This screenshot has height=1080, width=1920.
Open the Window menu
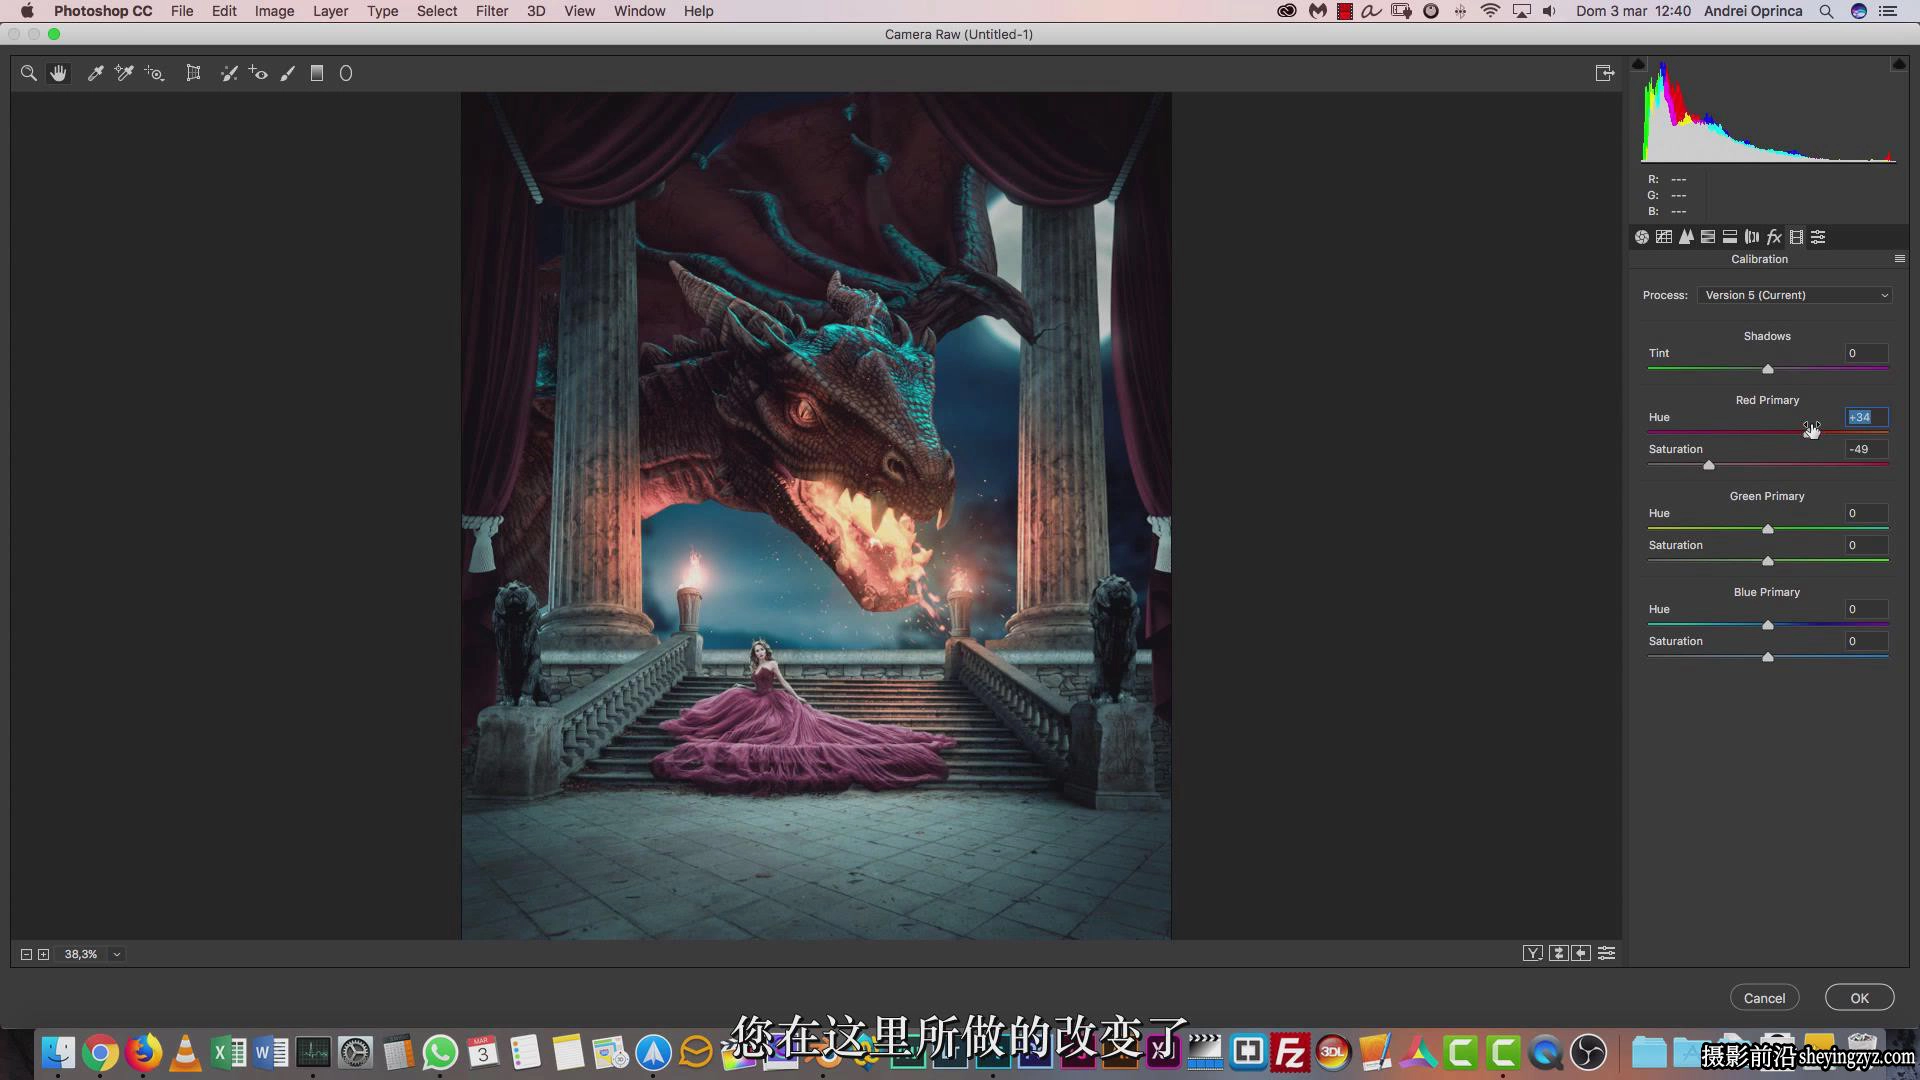click(x=639, y=11)
